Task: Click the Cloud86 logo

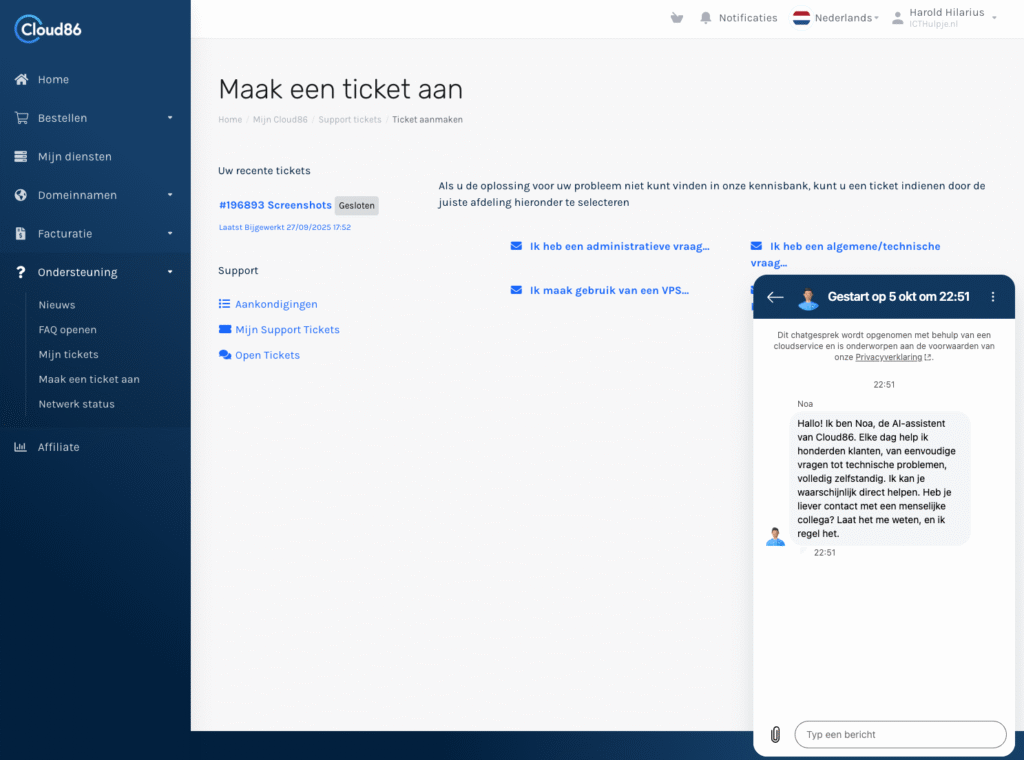Action: (x=48, y=29)
